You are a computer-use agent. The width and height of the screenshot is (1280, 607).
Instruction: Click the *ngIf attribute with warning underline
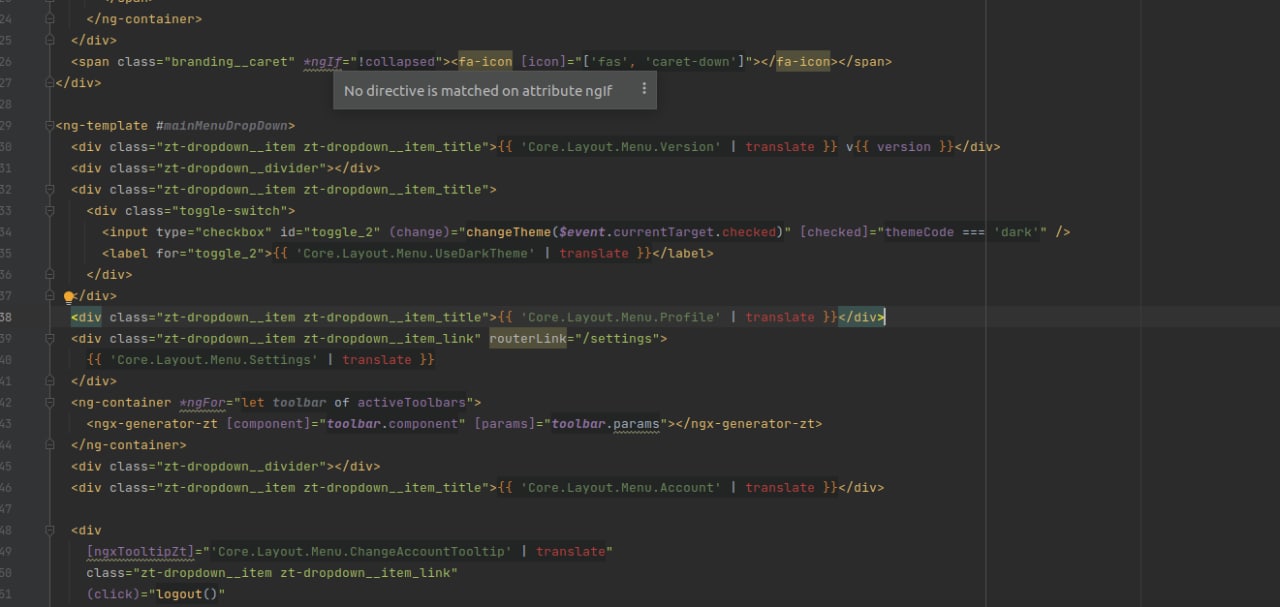322,62
